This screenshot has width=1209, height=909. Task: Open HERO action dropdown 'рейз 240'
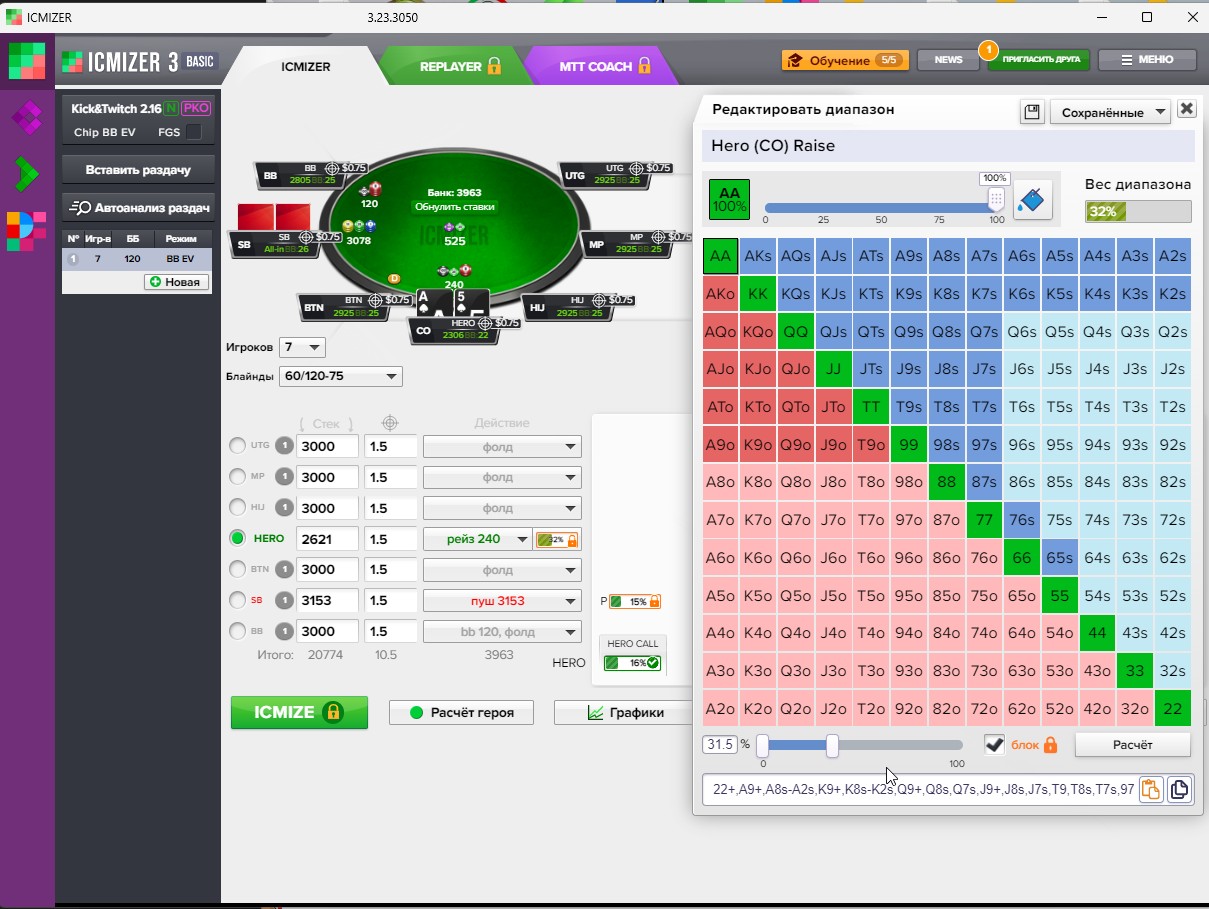click(477, 539)
